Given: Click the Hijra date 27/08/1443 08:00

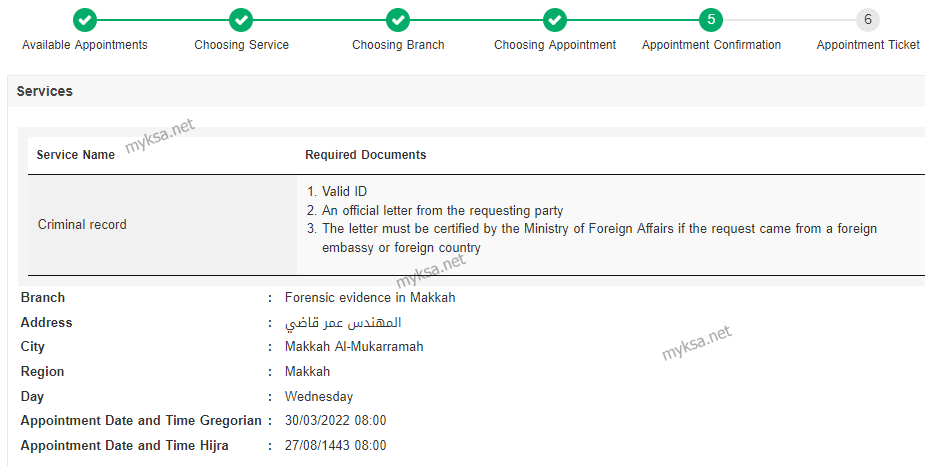Looking at the screenshot, I should tap(336, 445).
